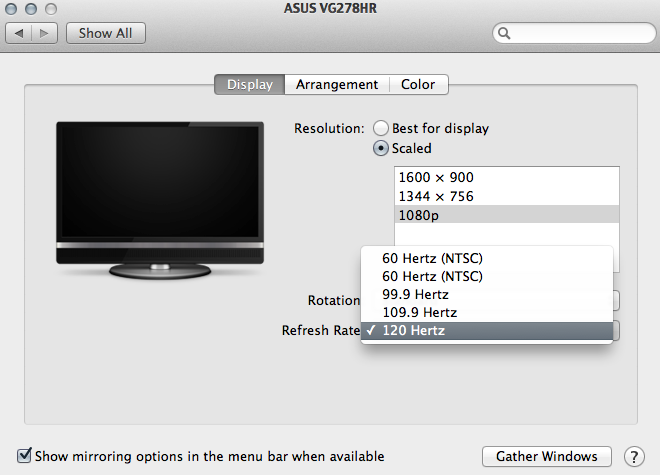Select 120 Hertz refresh rate
Image resolution: width=660 pixels, height=475 pixels.
coord(487,331)
